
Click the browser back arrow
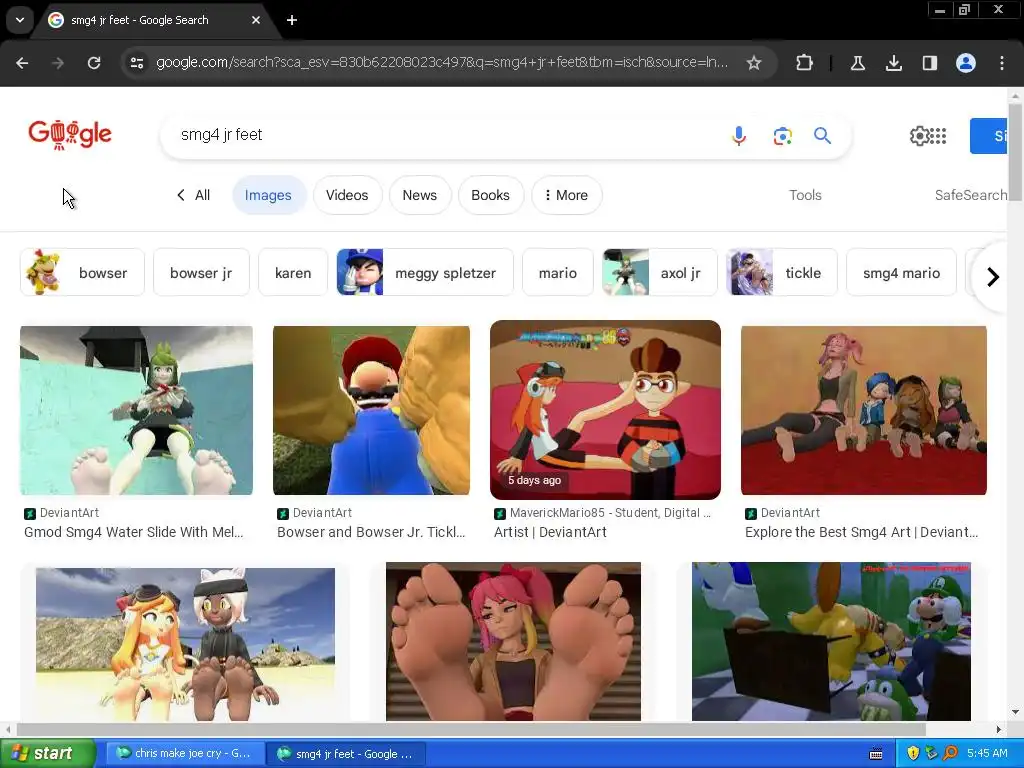(22, 63)
